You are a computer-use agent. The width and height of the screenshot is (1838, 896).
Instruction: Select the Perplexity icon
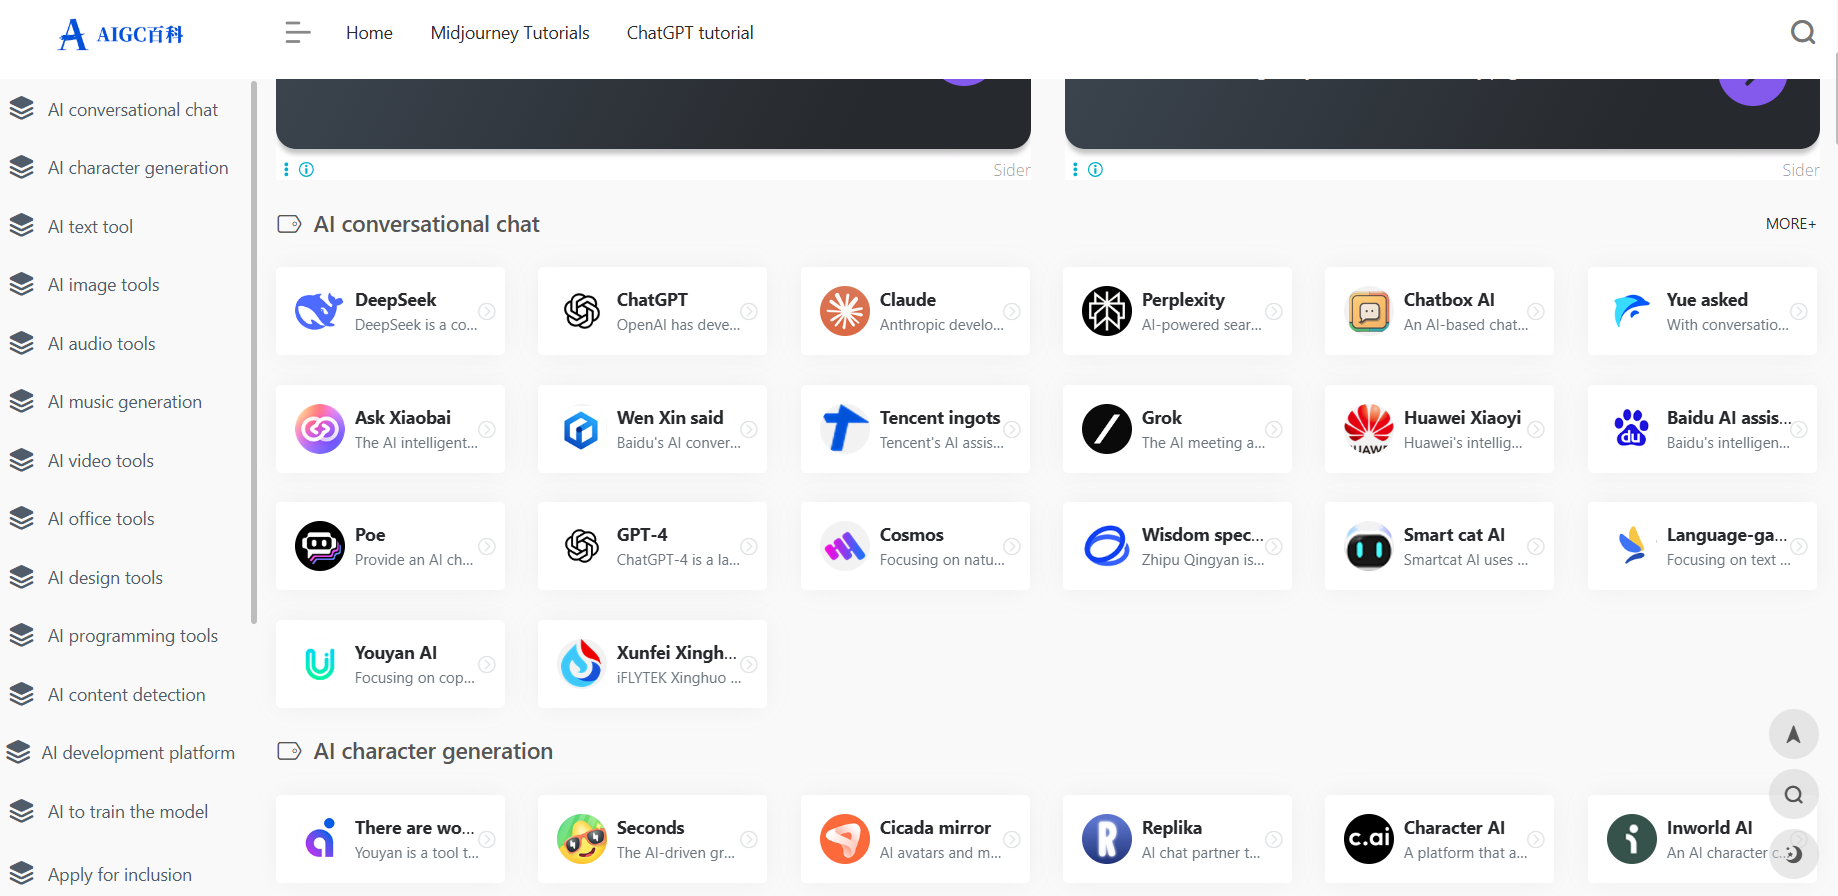pos(1106,311)
